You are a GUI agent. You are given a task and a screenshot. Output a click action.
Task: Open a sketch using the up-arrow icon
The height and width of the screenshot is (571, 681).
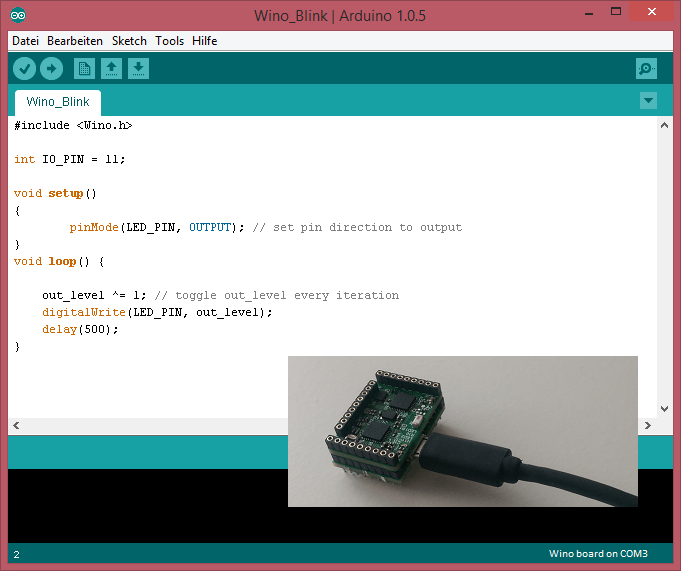click(x=111, y=69)
